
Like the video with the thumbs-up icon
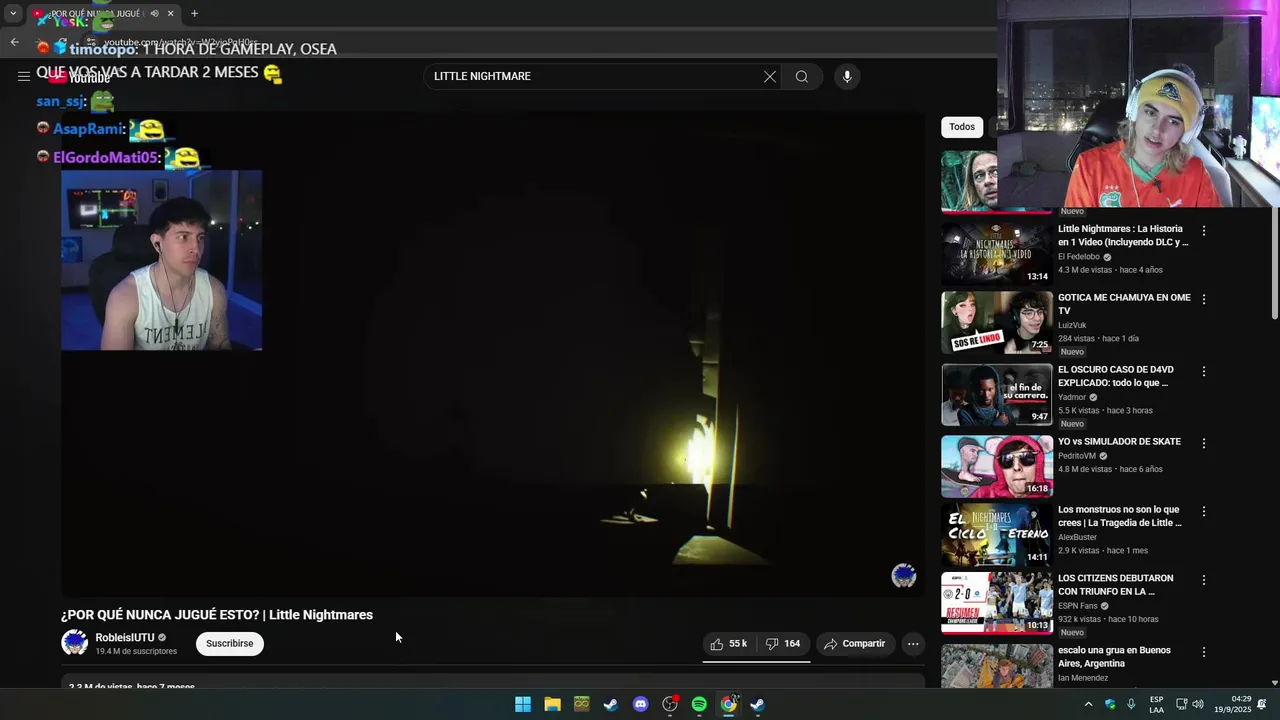click(x=729, y=644)
